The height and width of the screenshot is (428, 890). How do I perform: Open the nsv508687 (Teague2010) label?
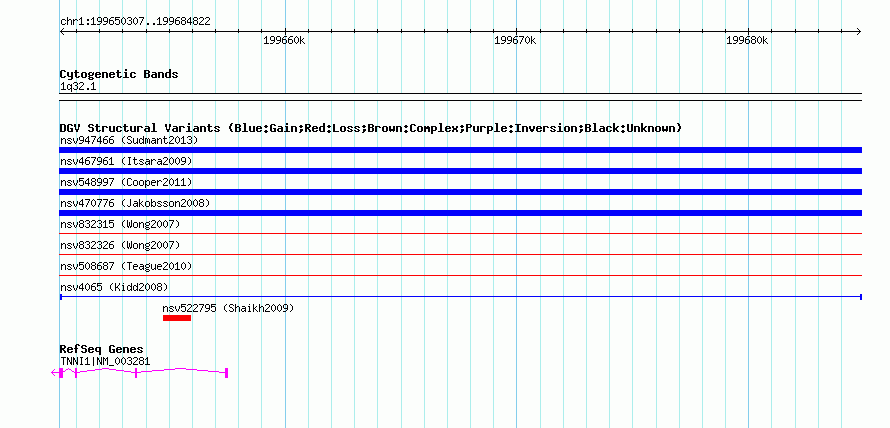(126, 266)
